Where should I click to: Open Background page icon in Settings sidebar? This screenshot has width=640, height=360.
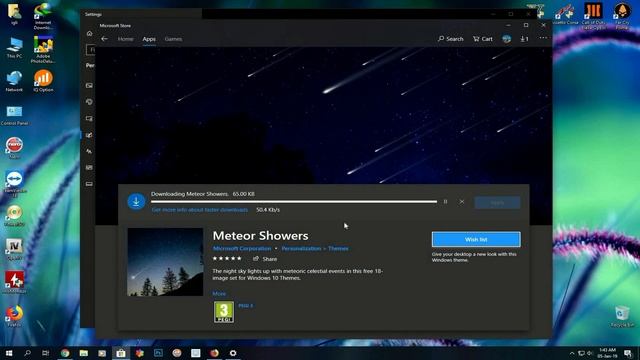point(89,86)
